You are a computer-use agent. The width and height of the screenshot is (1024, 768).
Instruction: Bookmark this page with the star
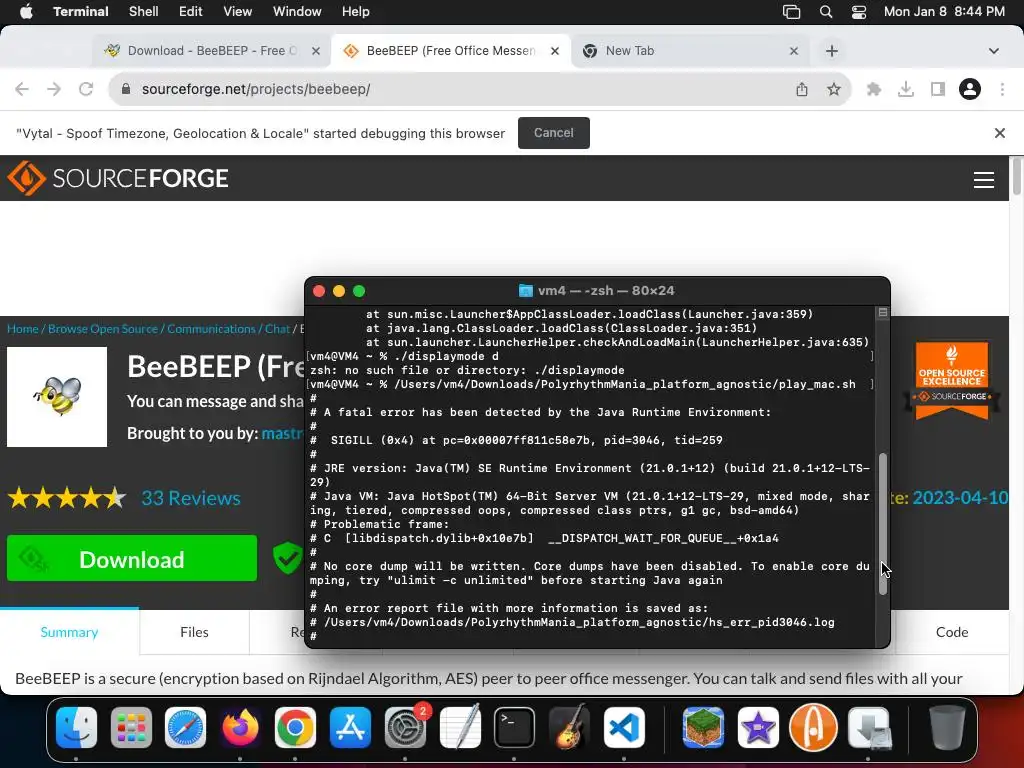[833, 89]
